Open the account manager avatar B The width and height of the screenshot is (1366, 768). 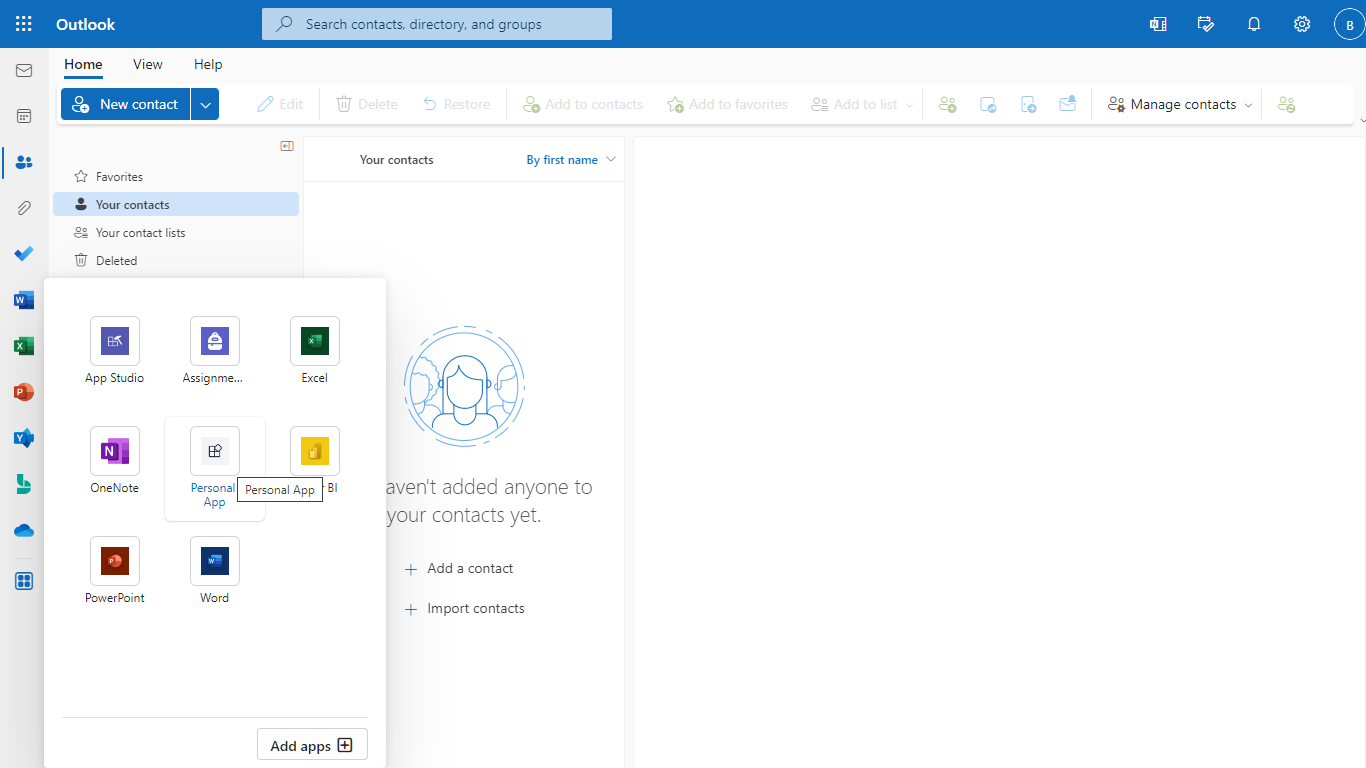pyautogui.click(x=1349, y=24)
